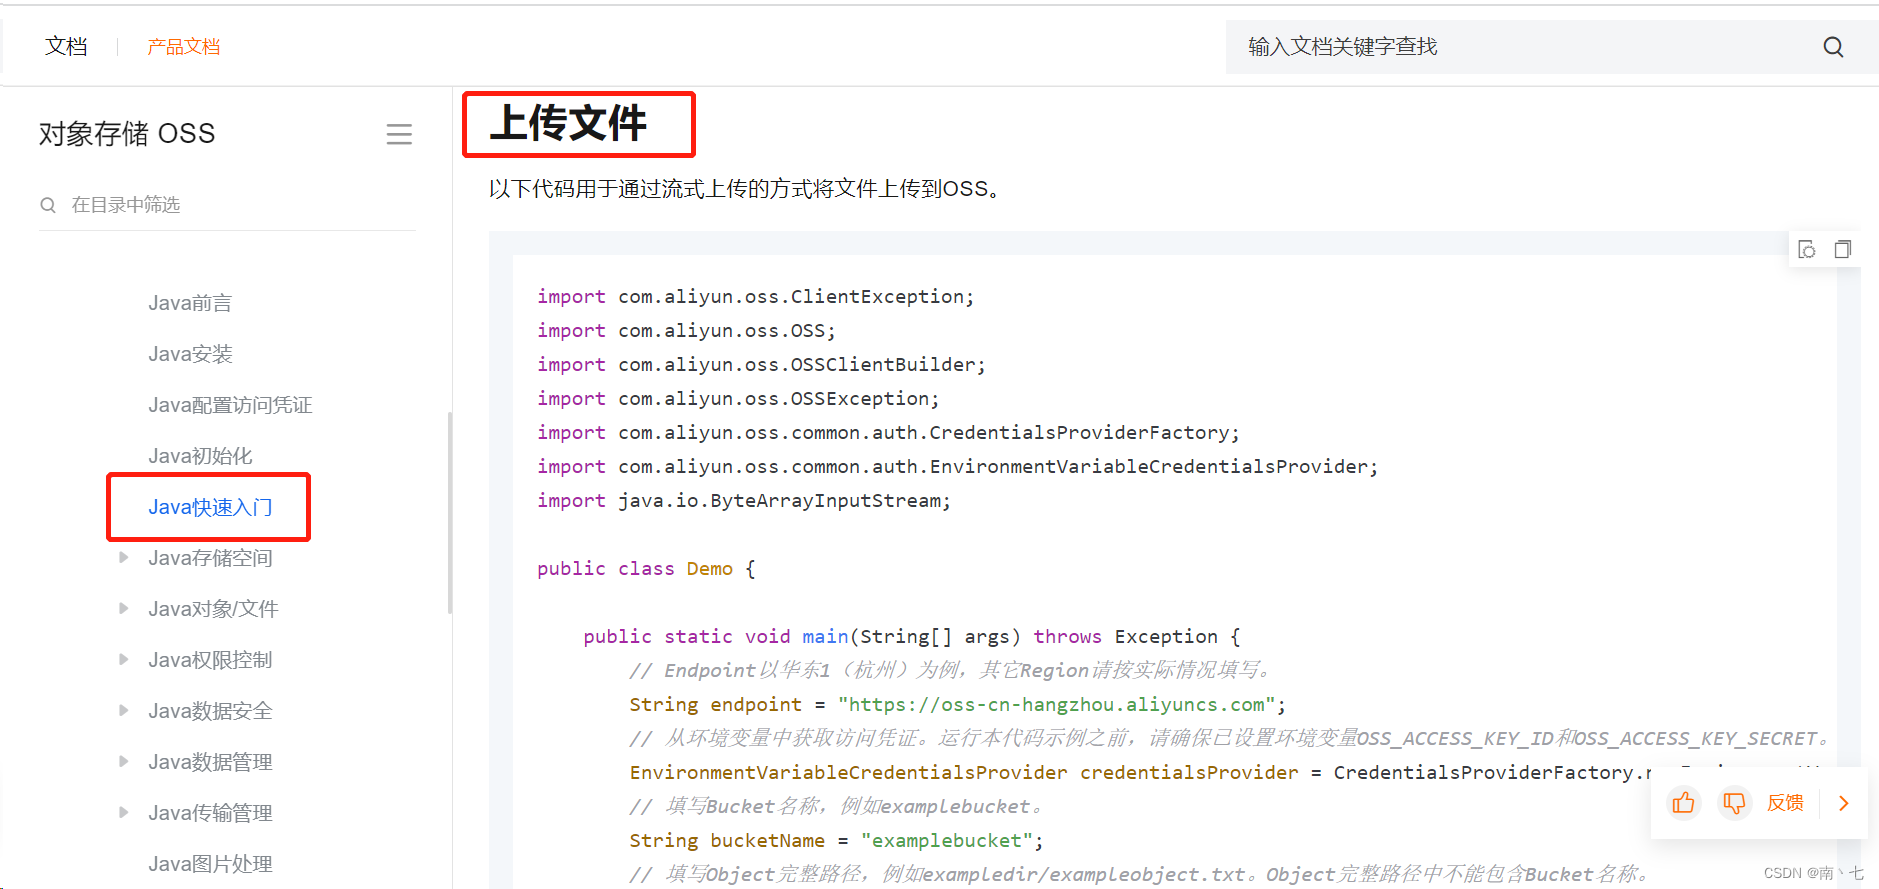
Task: Open the 文档 top navigation item
Action: pyautogui.click(x=67, y=46)
